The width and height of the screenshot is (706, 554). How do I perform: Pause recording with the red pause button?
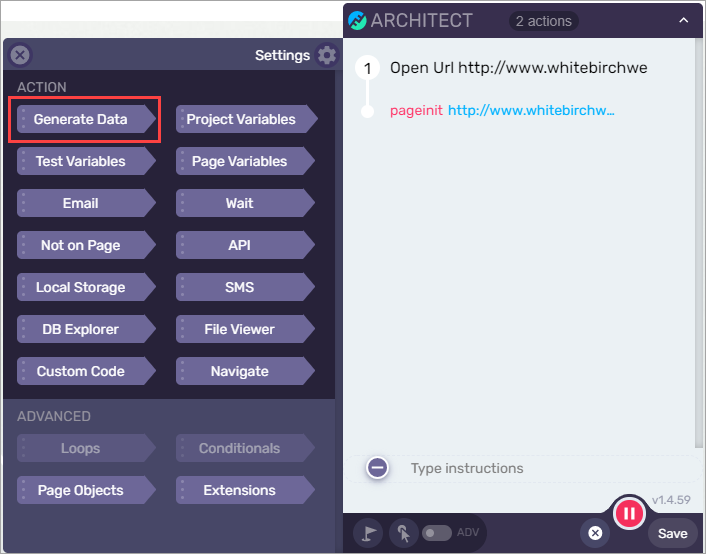coord(629,513)
